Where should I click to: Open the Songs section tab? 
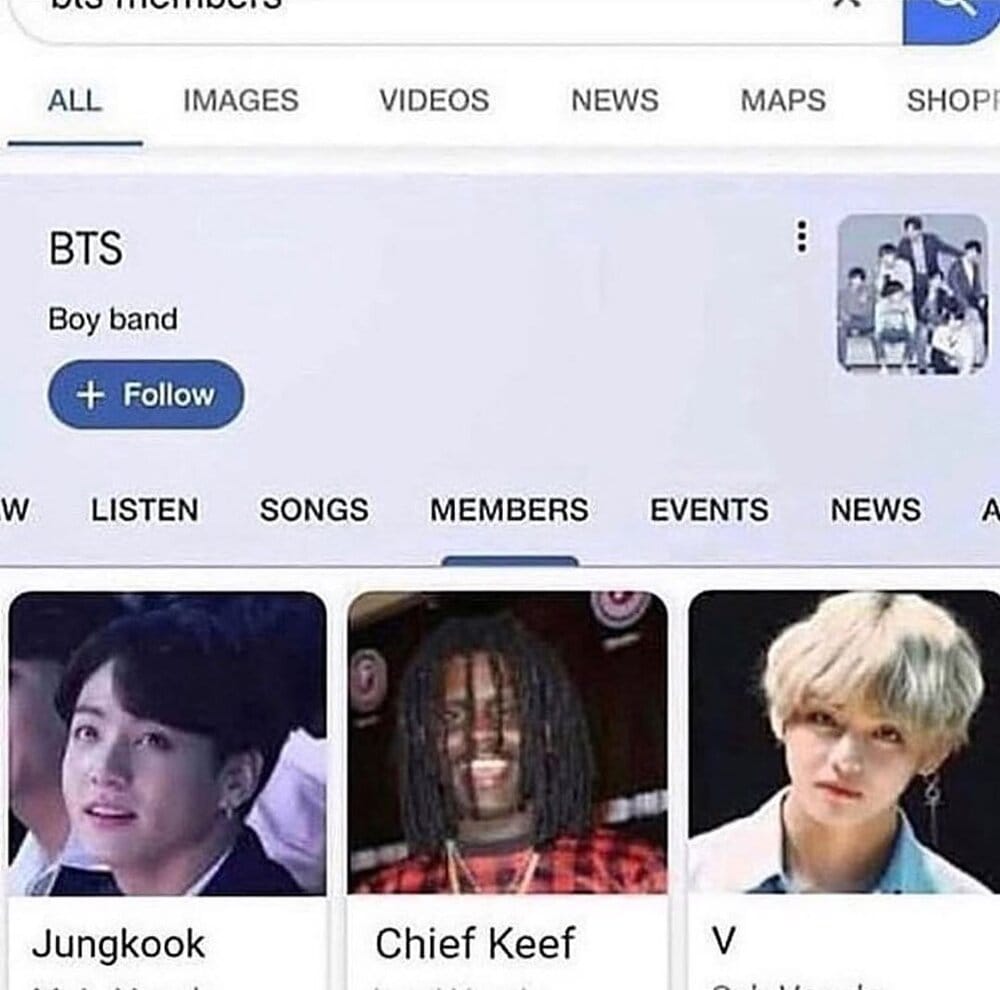pyautogui.click(x=314, y=510)
